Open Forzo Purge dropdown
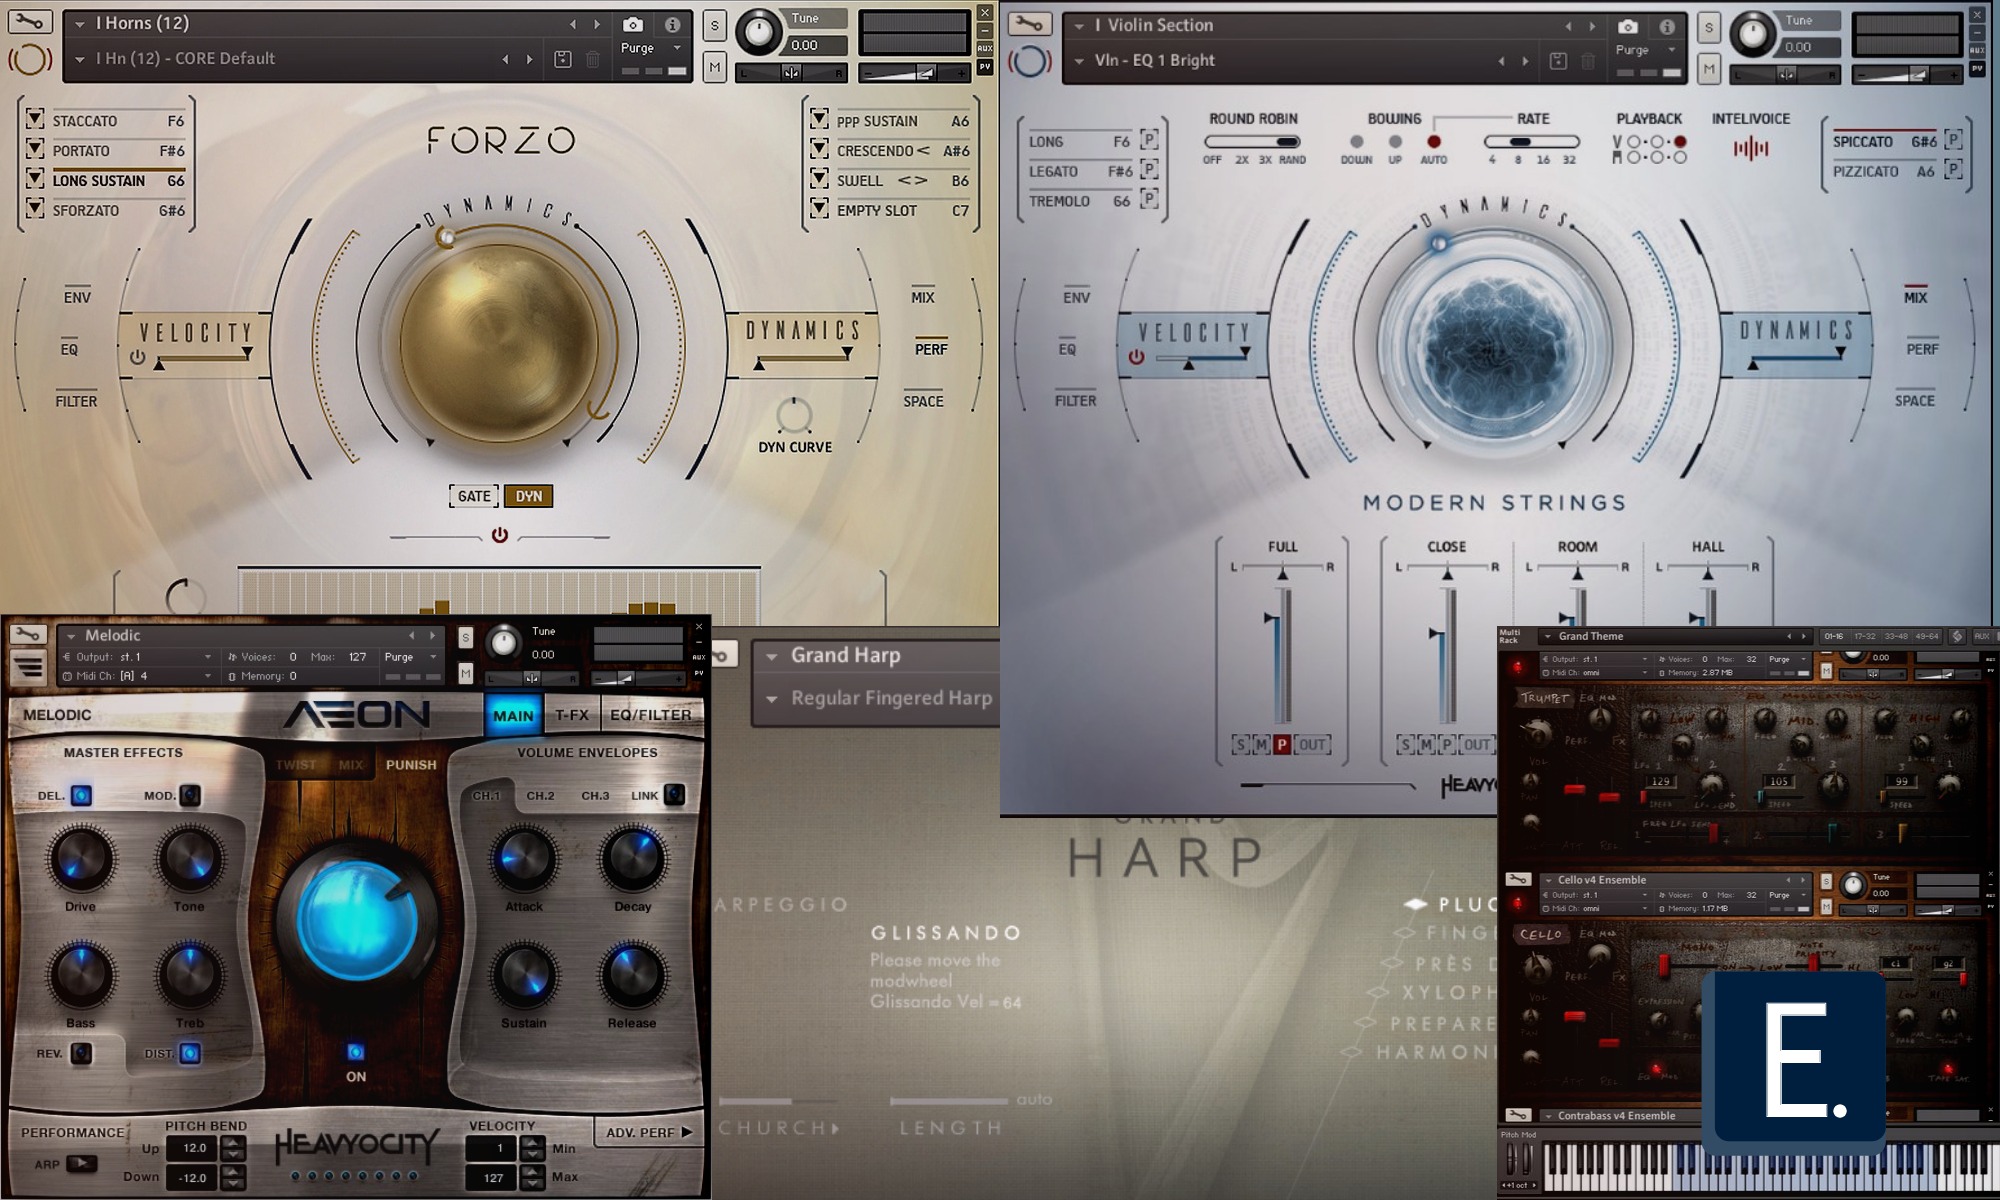Image resolution: width=2000 pixels, height=1200 pixels. (x=677, y=48)
